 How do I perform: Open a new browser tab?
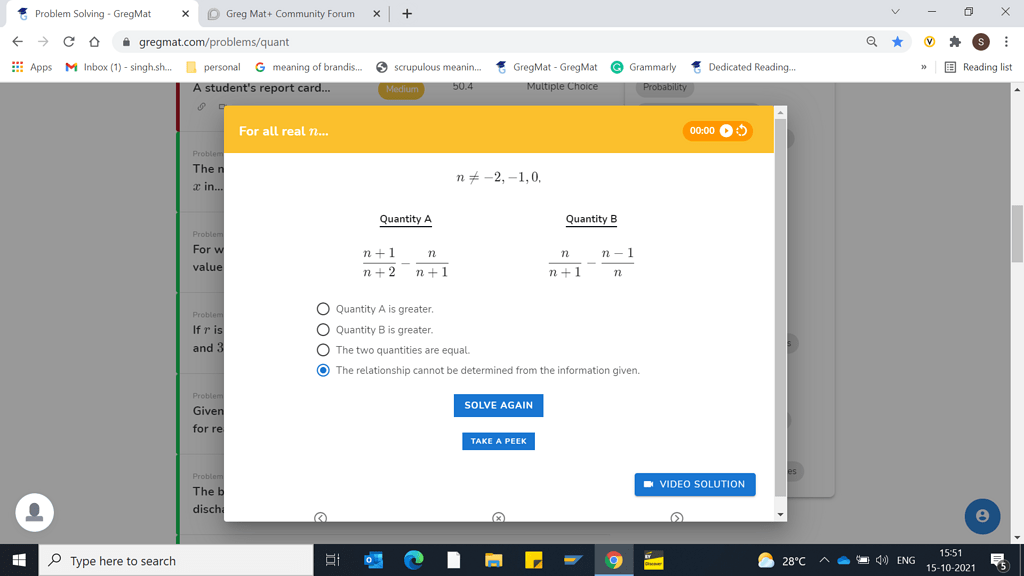pos(407,14)
